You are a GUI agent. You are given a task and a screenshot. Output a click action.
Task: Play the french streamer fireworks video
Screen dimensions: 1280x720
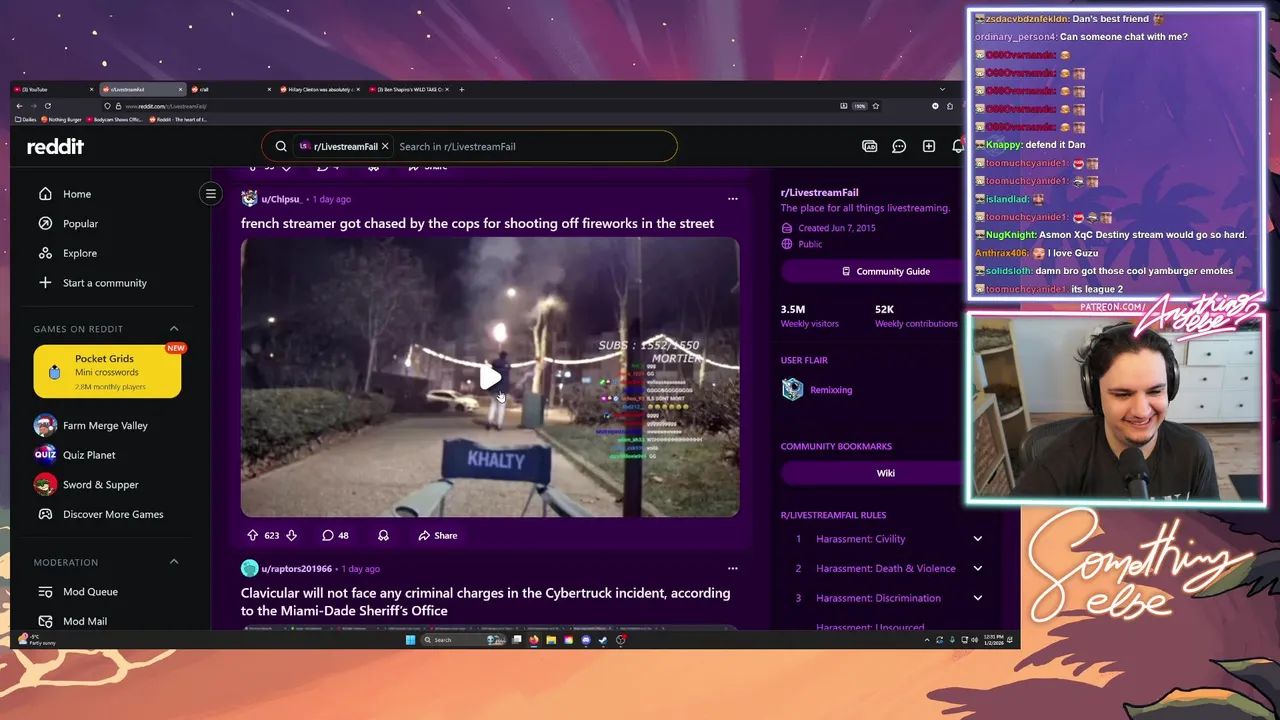[490, 377]
